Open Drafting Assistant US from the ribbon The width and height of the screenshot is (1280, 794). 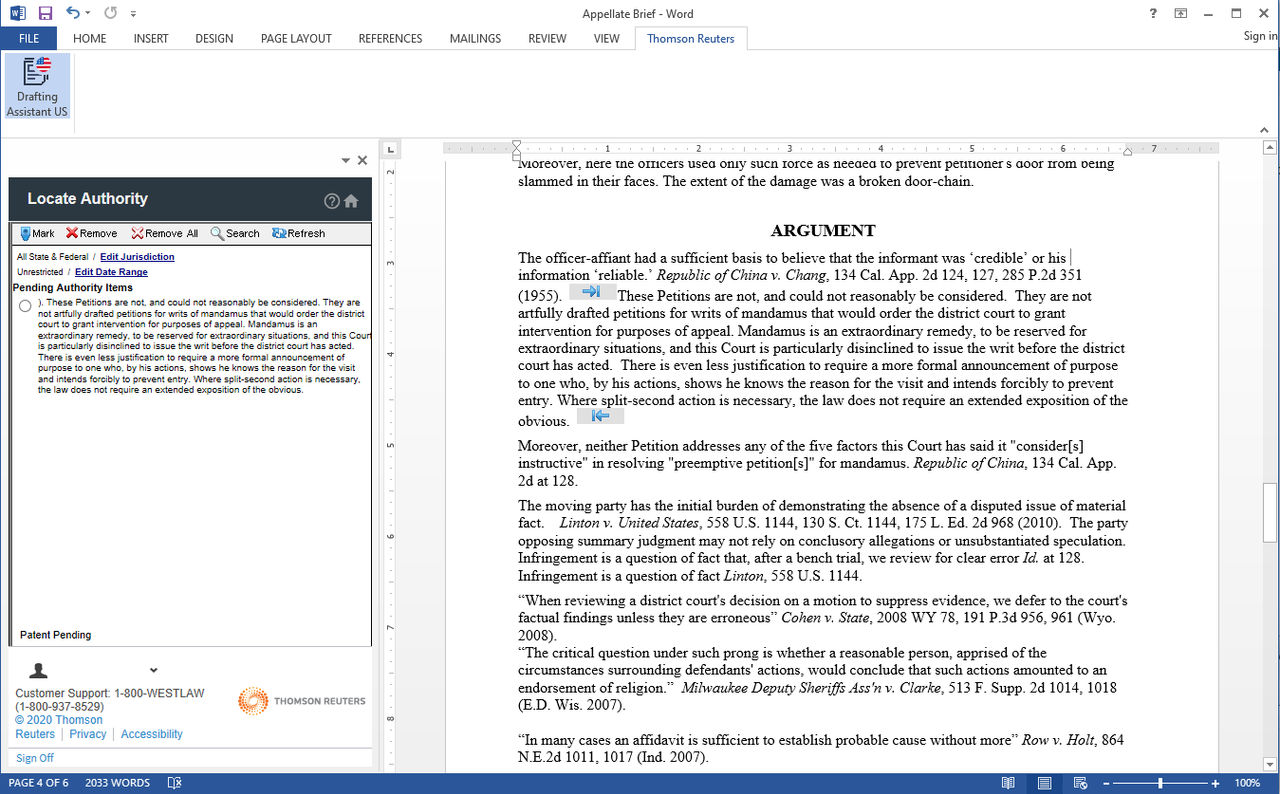pyautogui.click(x=37, y=87)
